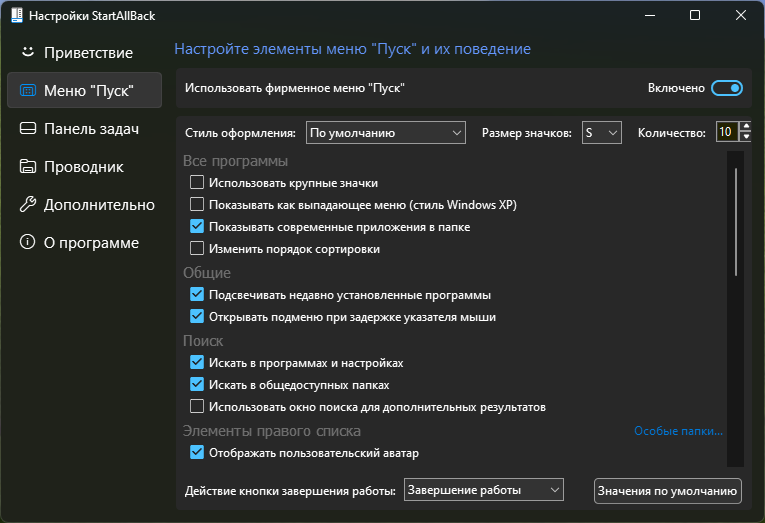This screenshot has height=523, width=765.
Task: Open the Особые папки link
Action: tap(677, 431)
